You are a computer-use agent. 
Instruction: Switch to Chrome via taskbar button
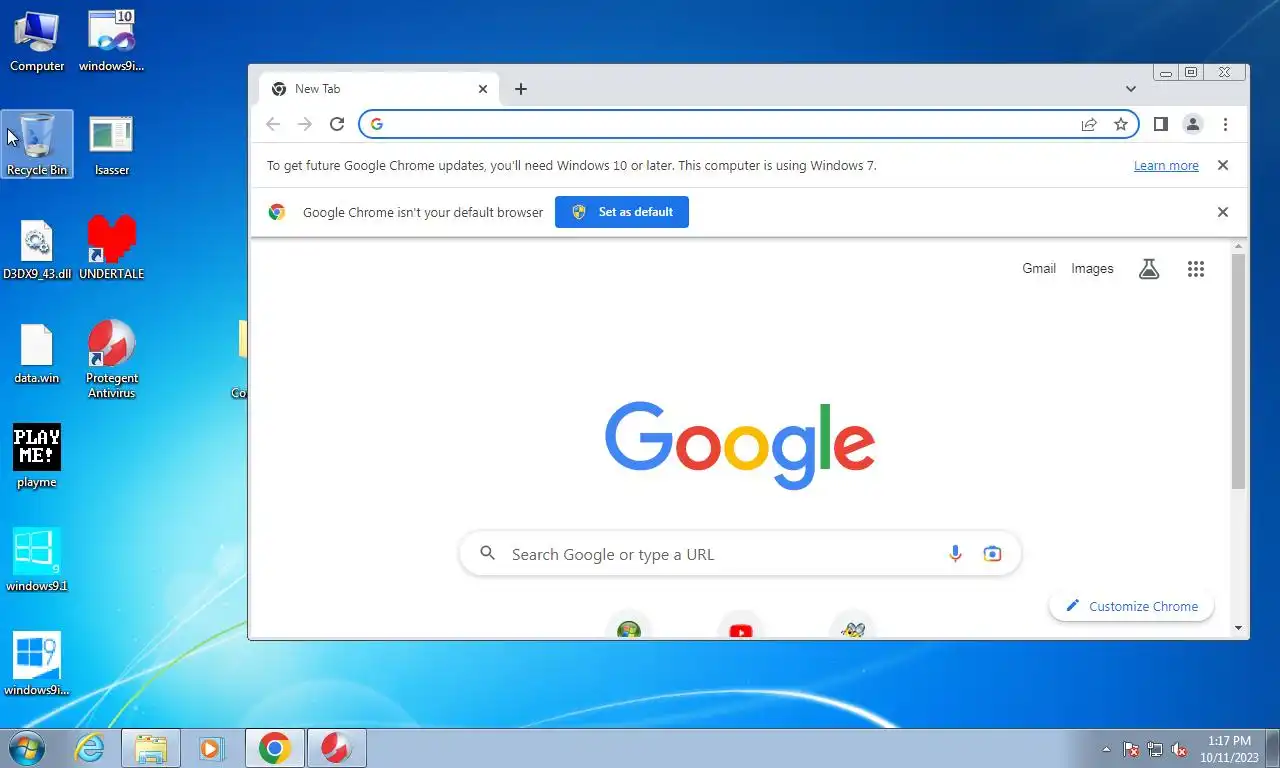point(274,748)
